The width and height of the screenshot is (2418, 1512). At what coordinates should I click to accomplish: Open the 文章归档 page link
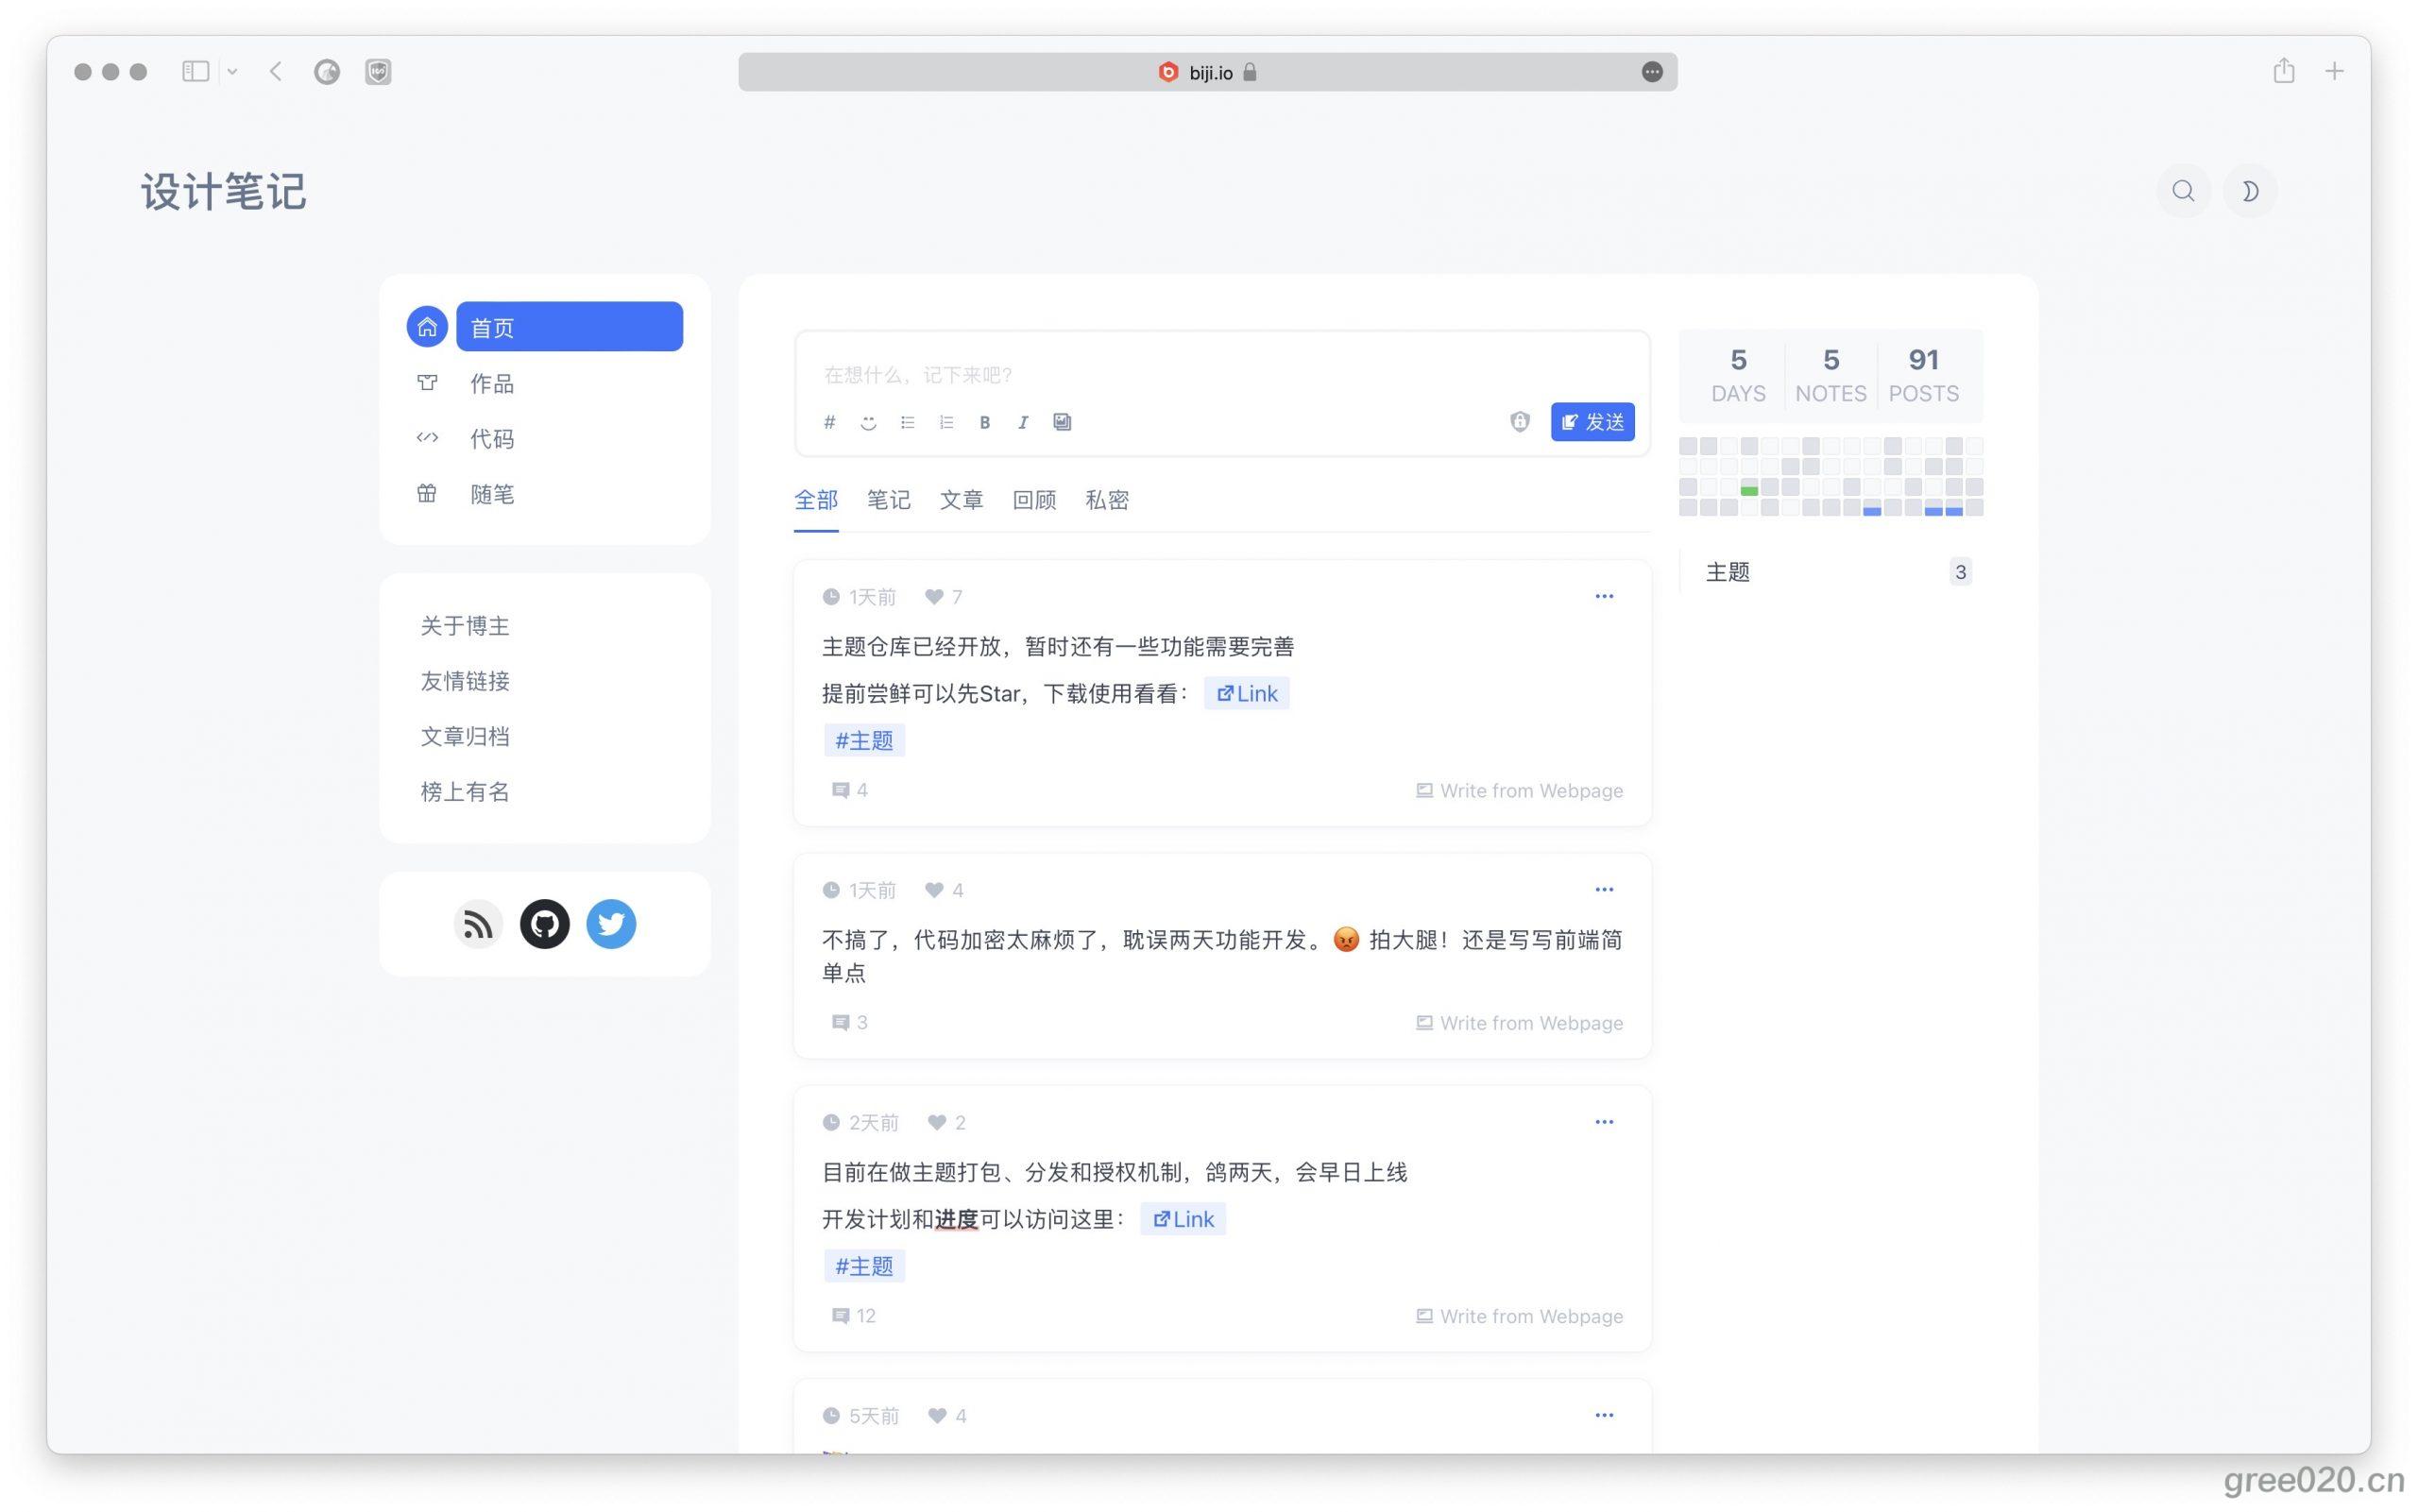[464, 737]
